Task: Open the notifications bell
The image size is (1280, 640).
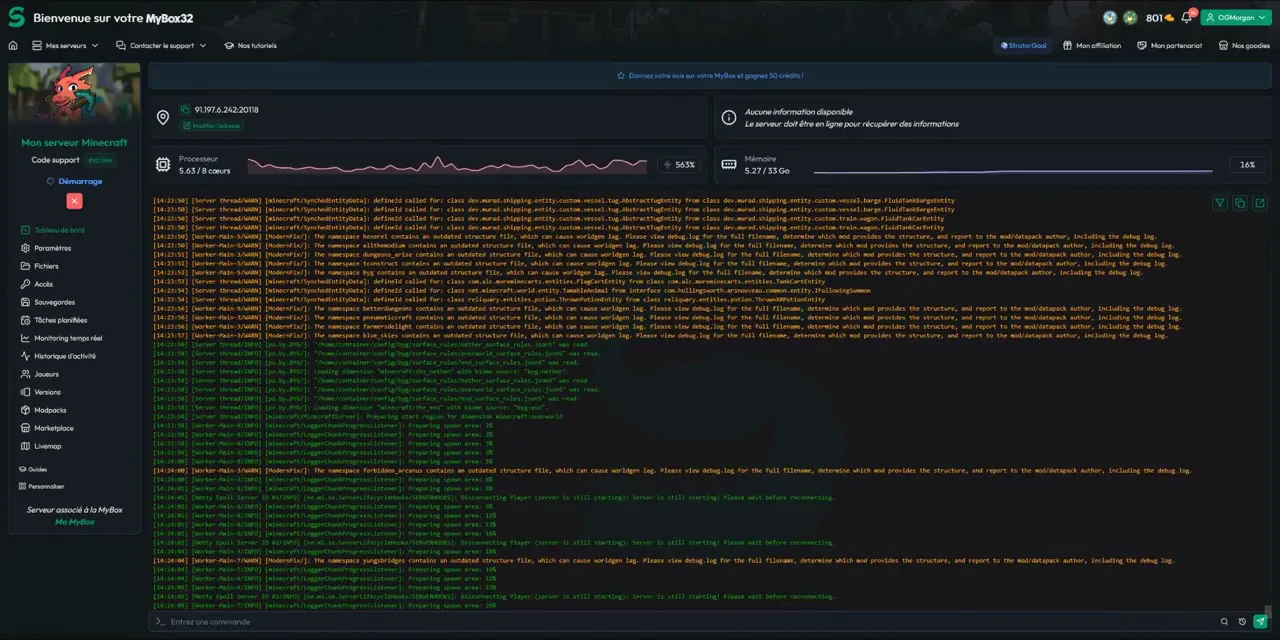Action: [x=1187, y=17]
